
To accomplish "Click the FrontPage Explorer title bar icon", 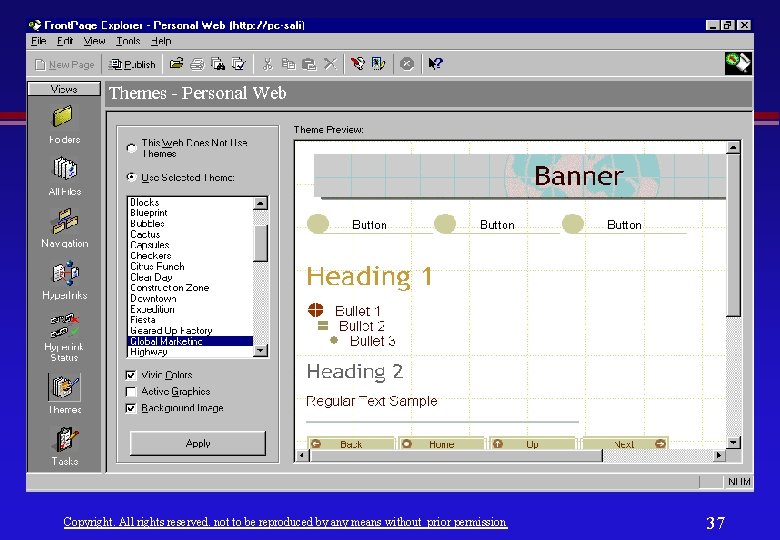I will pyautogui.click(x=35, y=25).
